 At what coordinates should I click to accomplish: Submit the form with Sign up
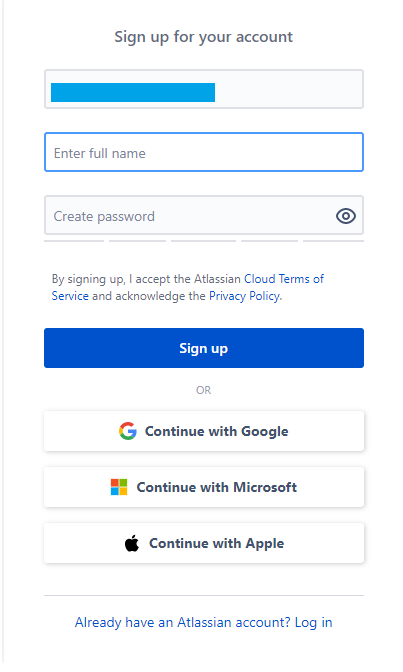coord(204,348)
